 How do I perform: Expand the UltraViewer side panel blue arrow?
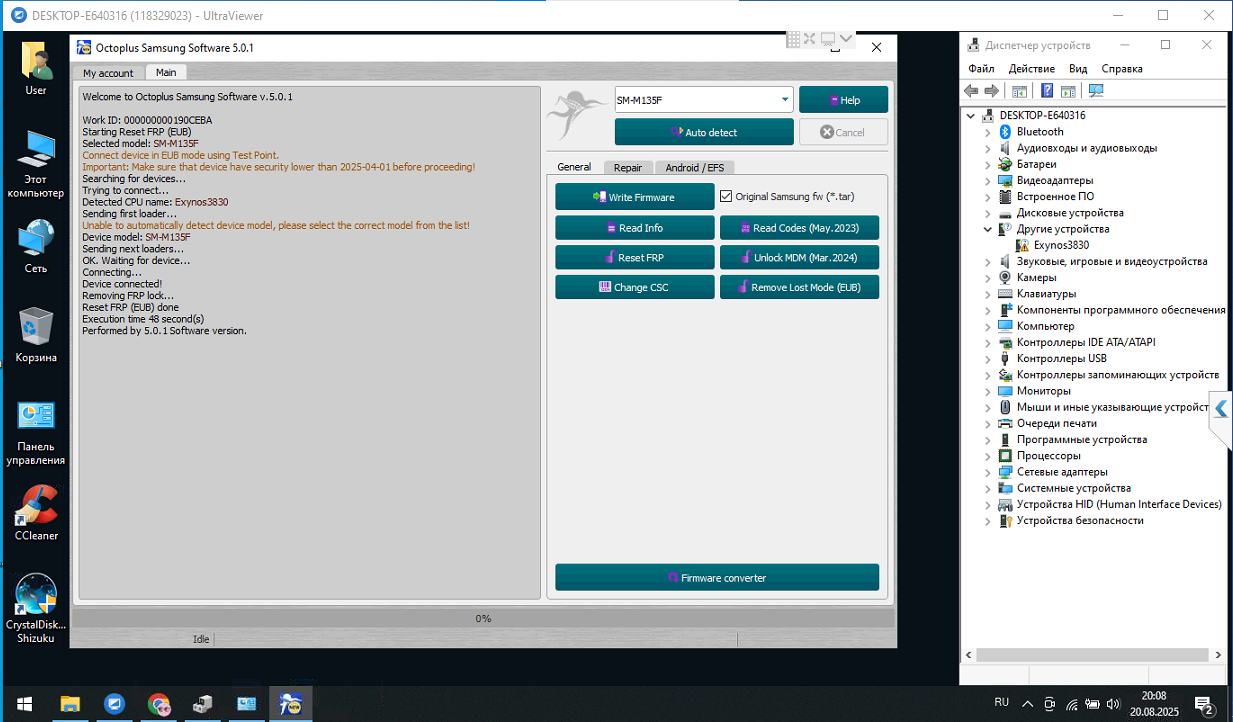coord(1221,409)
